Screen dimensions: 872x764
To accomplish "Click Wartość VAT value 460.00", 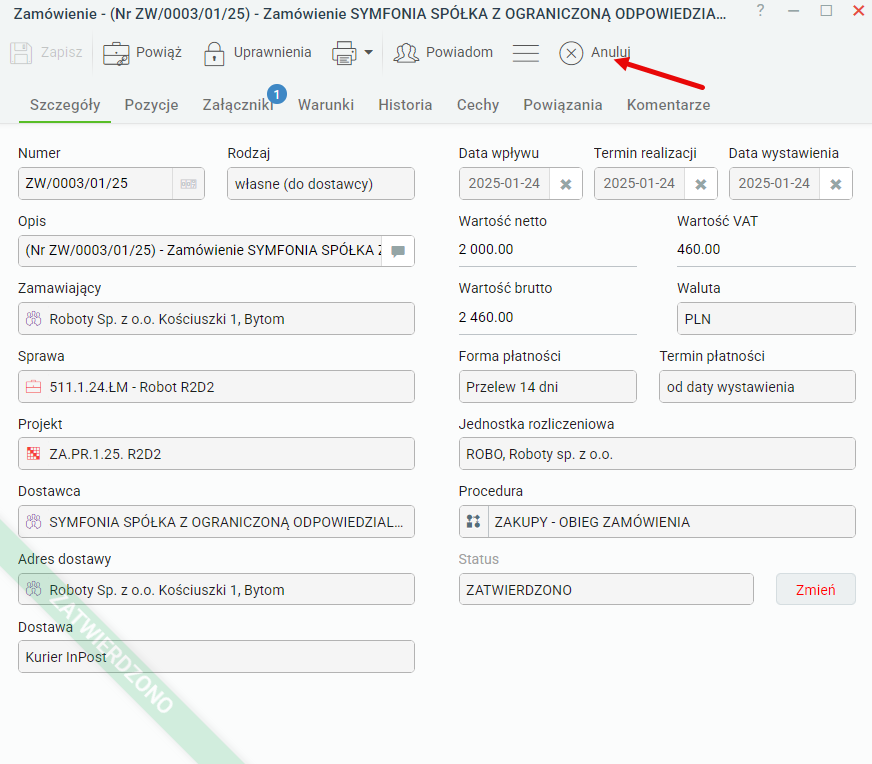I will 698,250.
